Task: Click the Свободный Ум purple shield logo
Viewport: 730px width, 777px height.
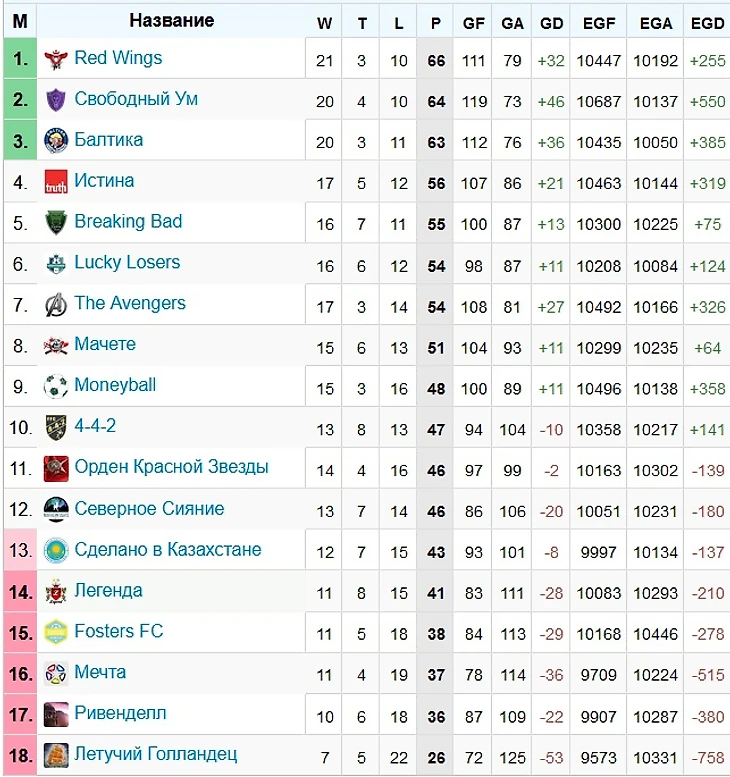Action: click(56, 100)
